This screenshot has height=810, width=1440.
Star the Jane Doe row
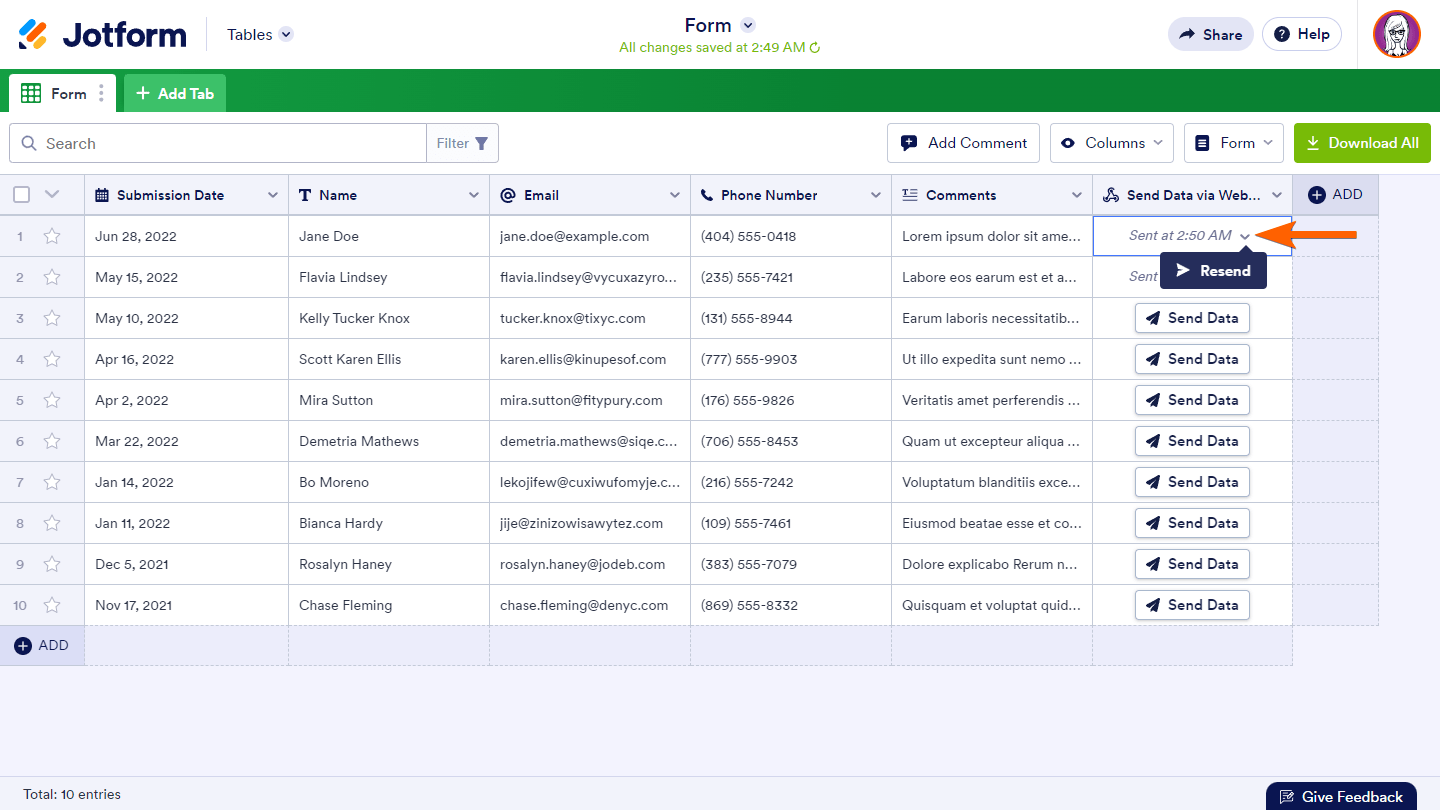52,236
